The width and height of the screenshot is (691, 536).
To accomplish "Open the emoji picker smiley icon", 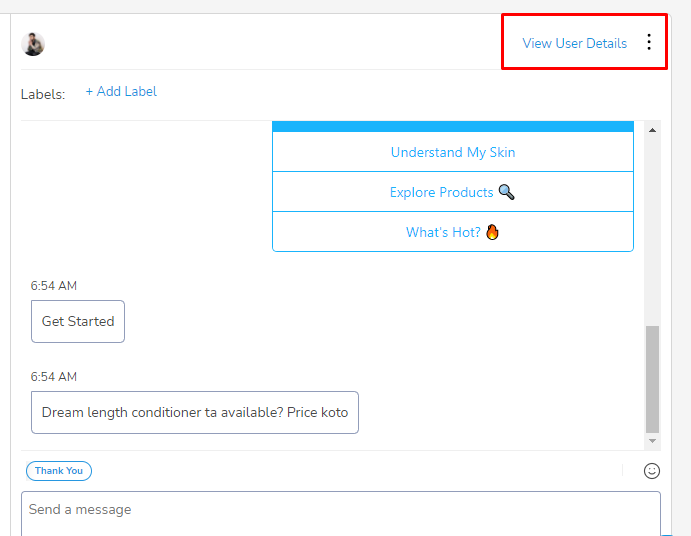I will (652, 471).
